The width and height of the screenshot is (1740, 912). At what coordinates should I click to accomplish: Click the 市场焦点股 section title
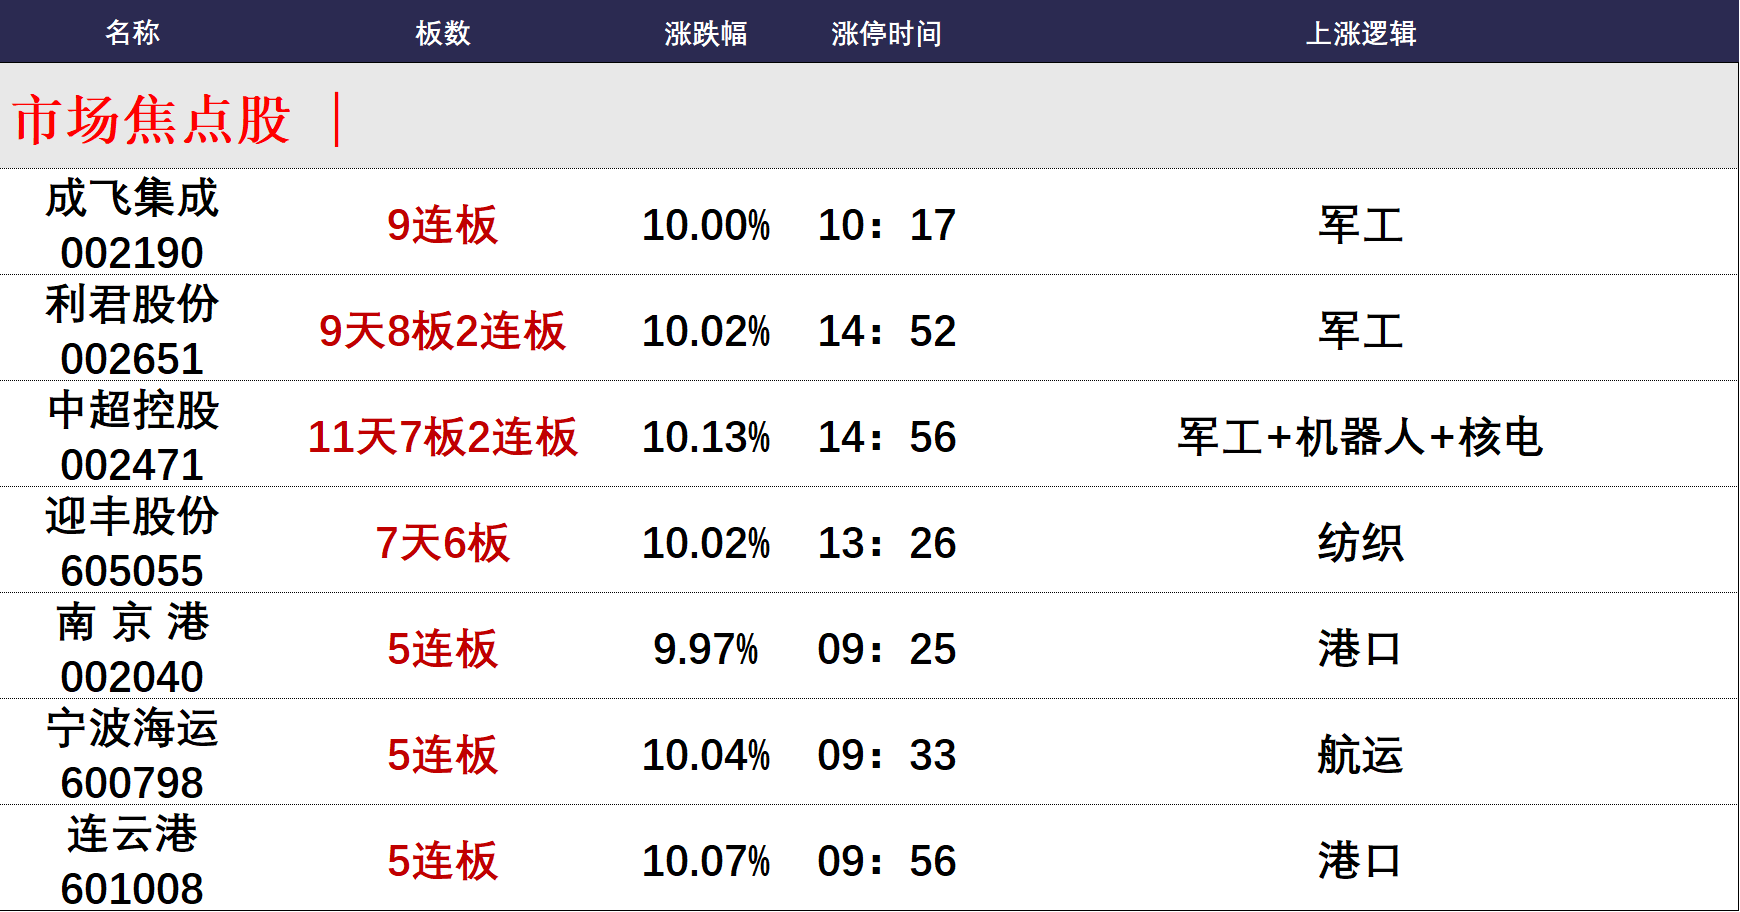(x=151, y=120)
